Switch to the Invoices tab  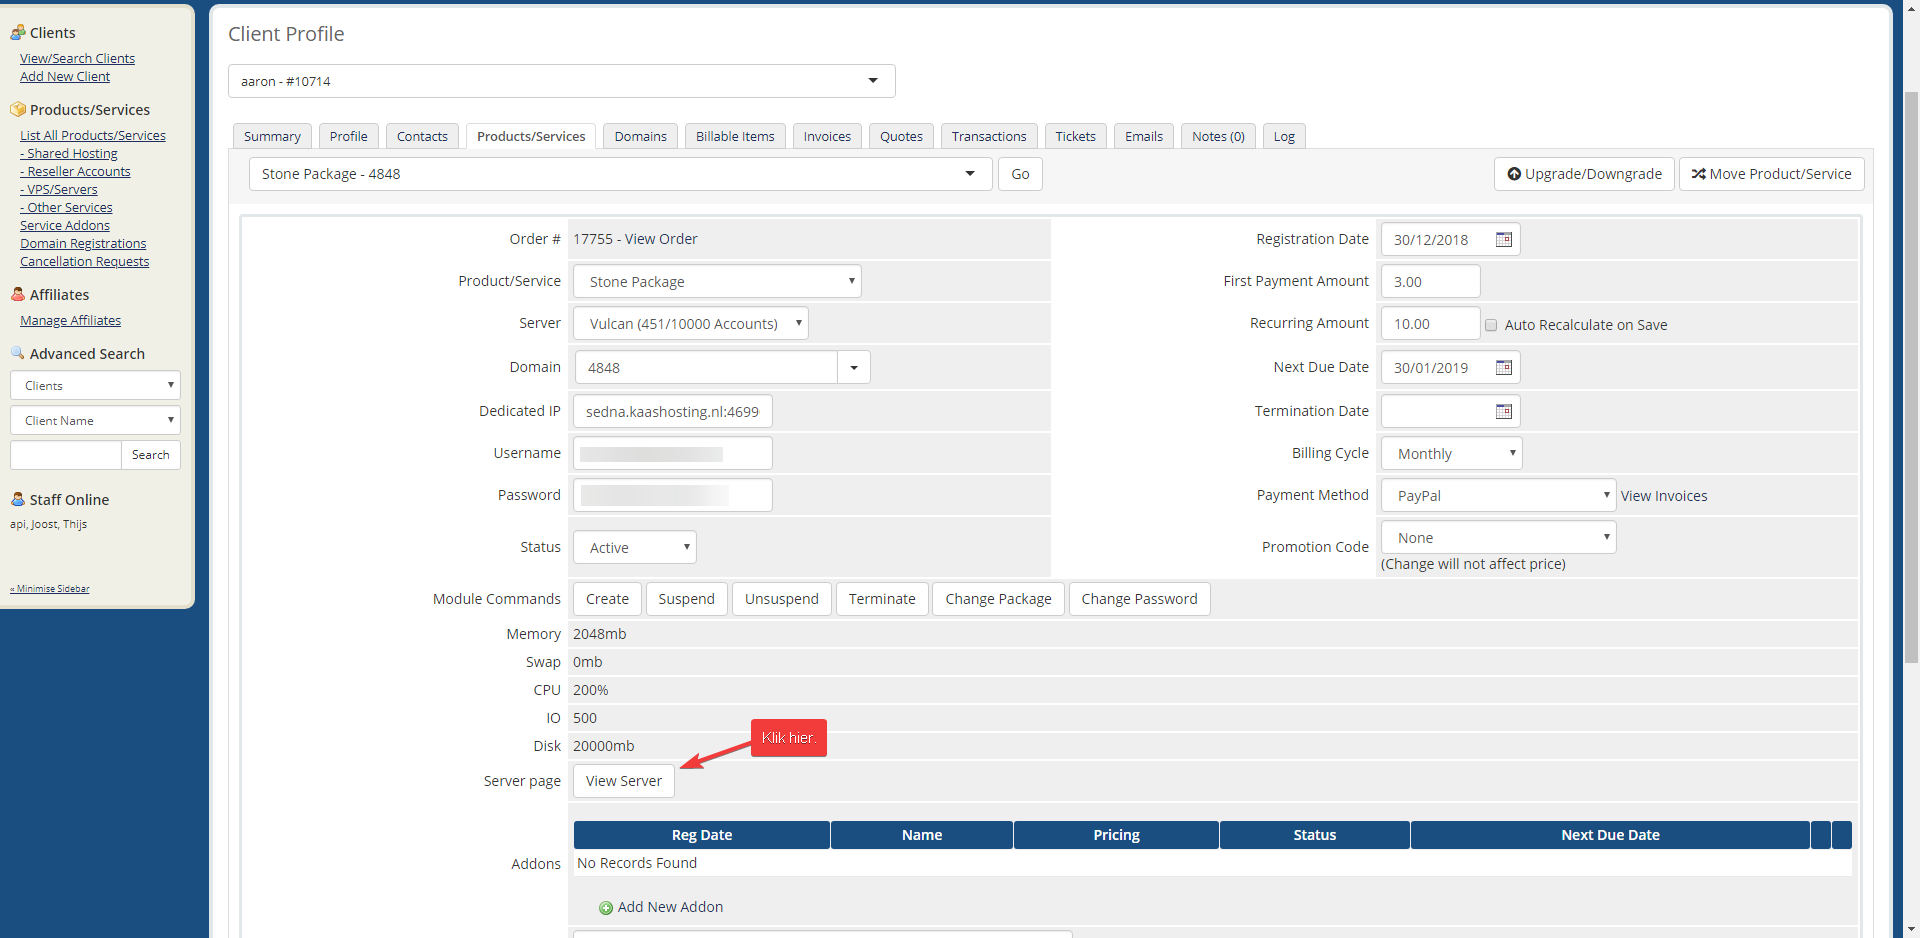tap(827, 137)
